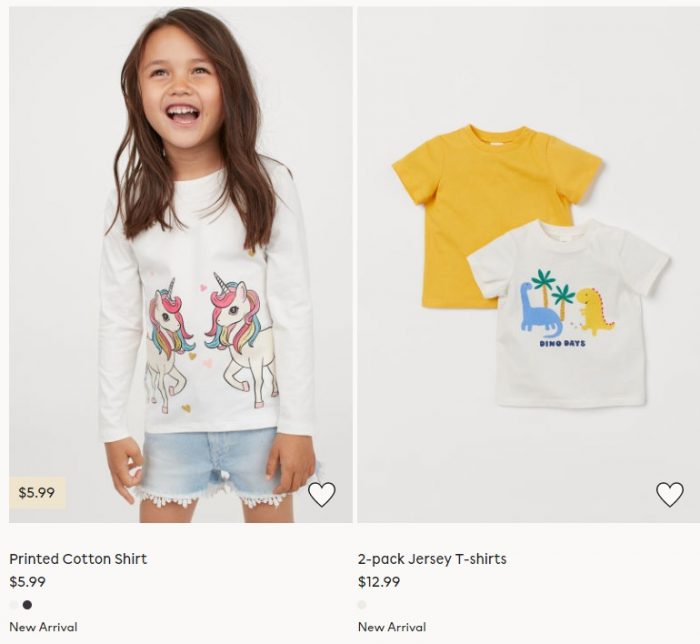The height and width of the screenshot is (644, 700).
Task: Click New Arrival label under Printed Cotton Shirt
Action: click(x=43, y=627)
